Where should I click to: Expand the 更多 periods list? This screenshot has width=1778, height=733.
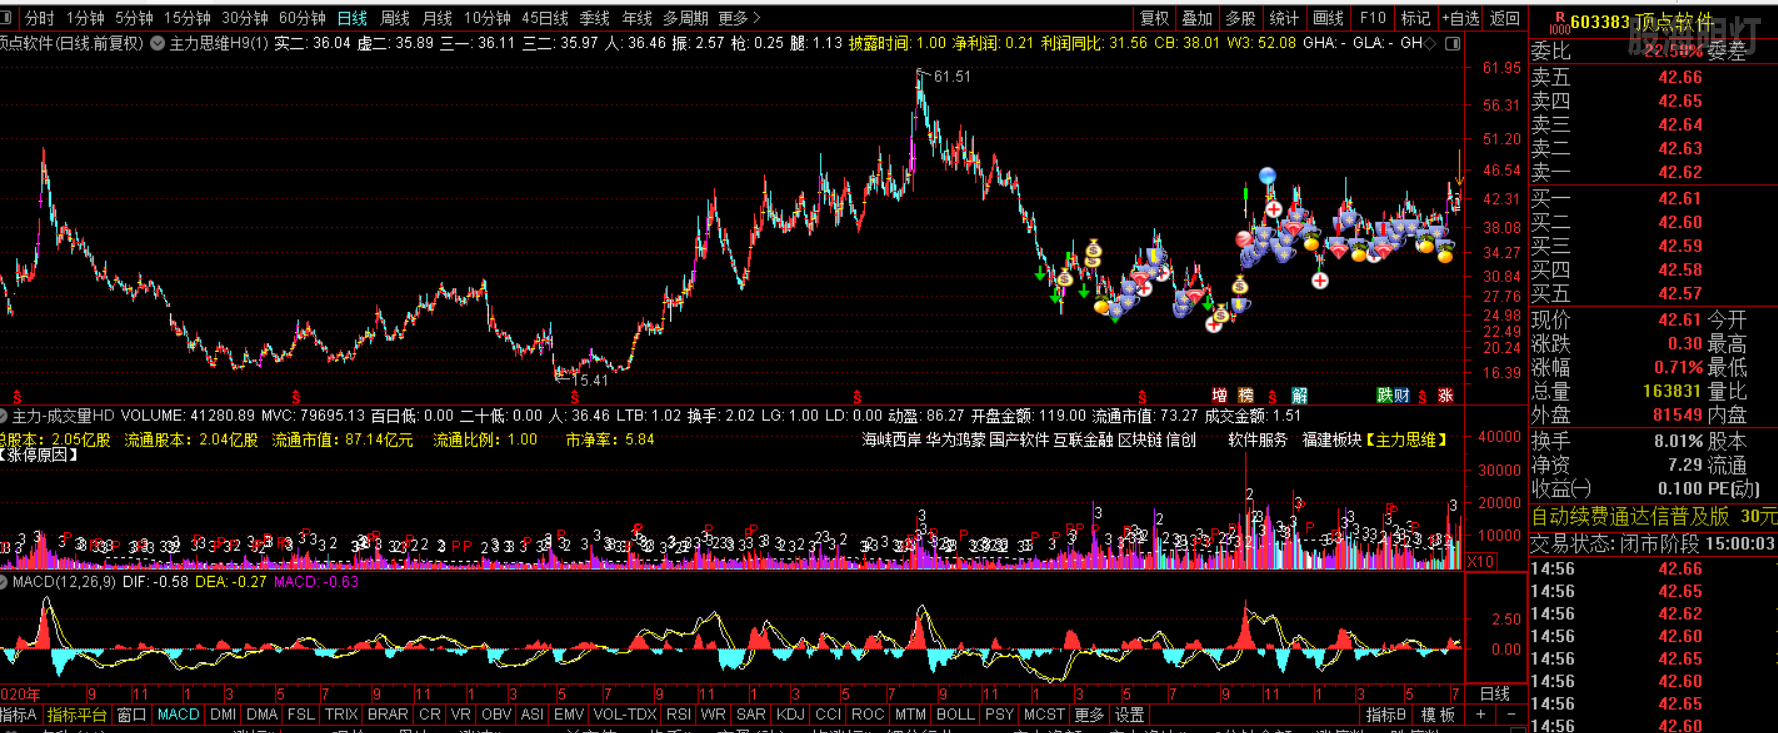point(740,18)
